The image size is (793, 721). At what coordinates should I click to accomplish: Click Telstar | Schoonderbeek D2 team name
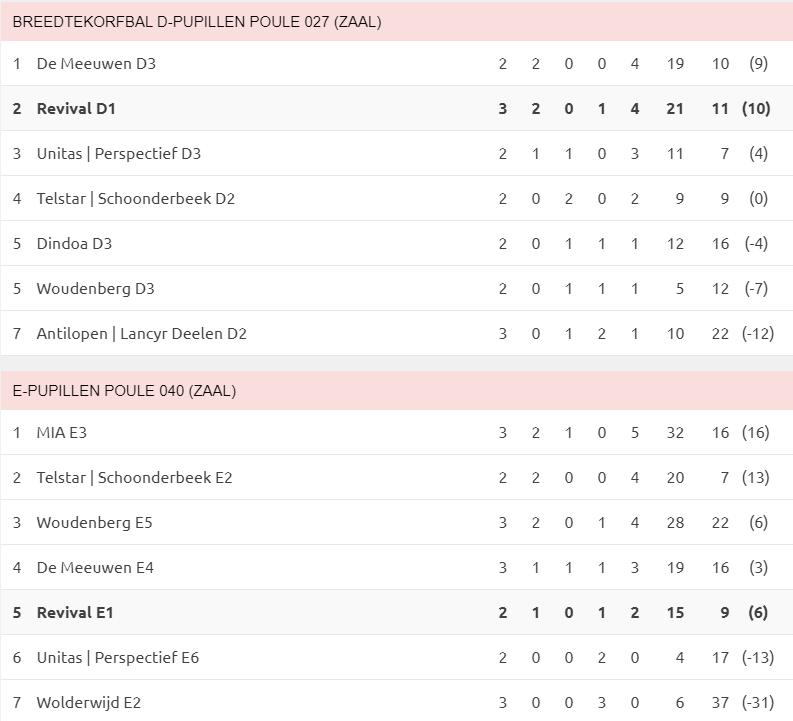coord(135,198)
